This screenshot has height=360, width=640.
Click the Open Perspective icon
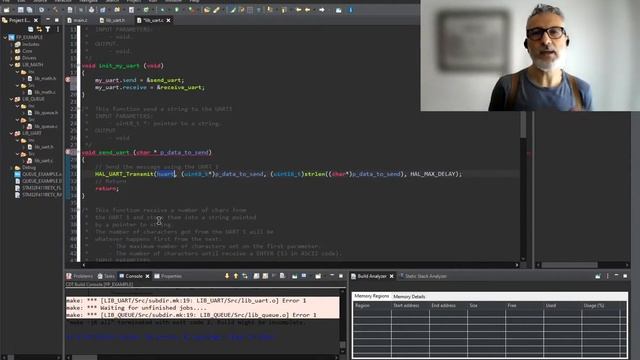[x=338, y=10]
